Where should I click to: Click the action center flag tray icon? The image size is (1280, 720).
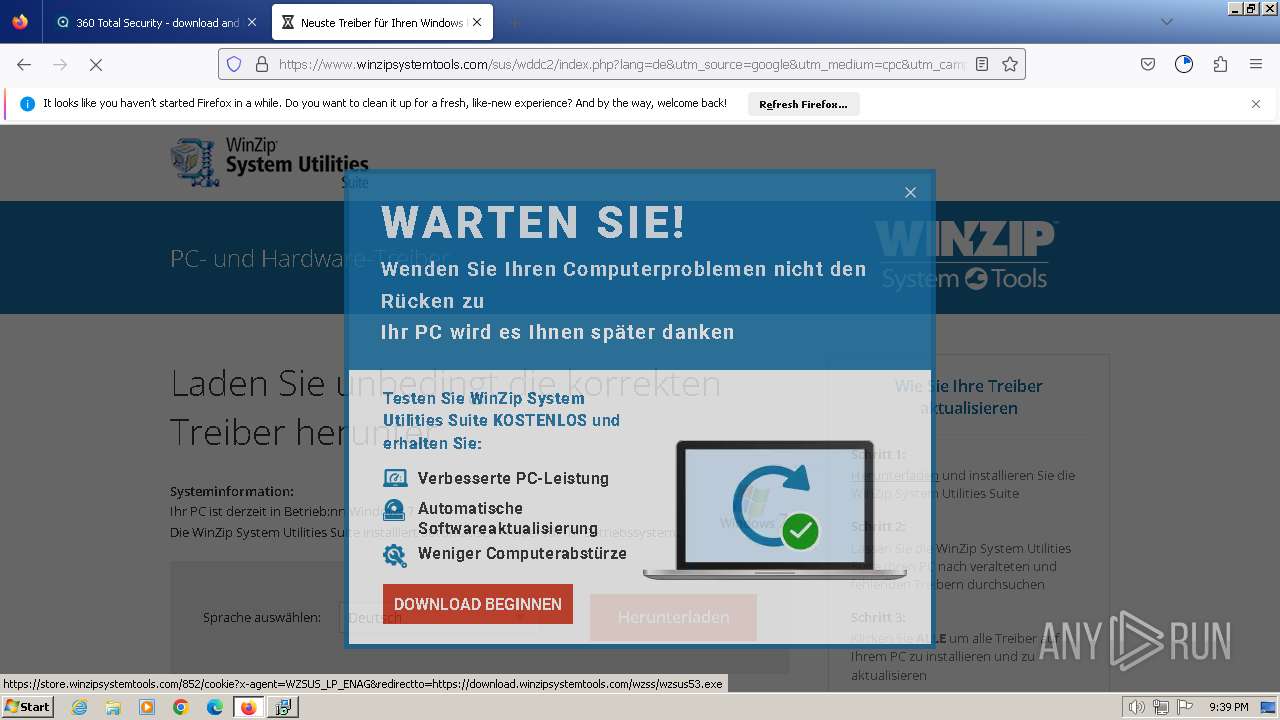(1185, 707)
